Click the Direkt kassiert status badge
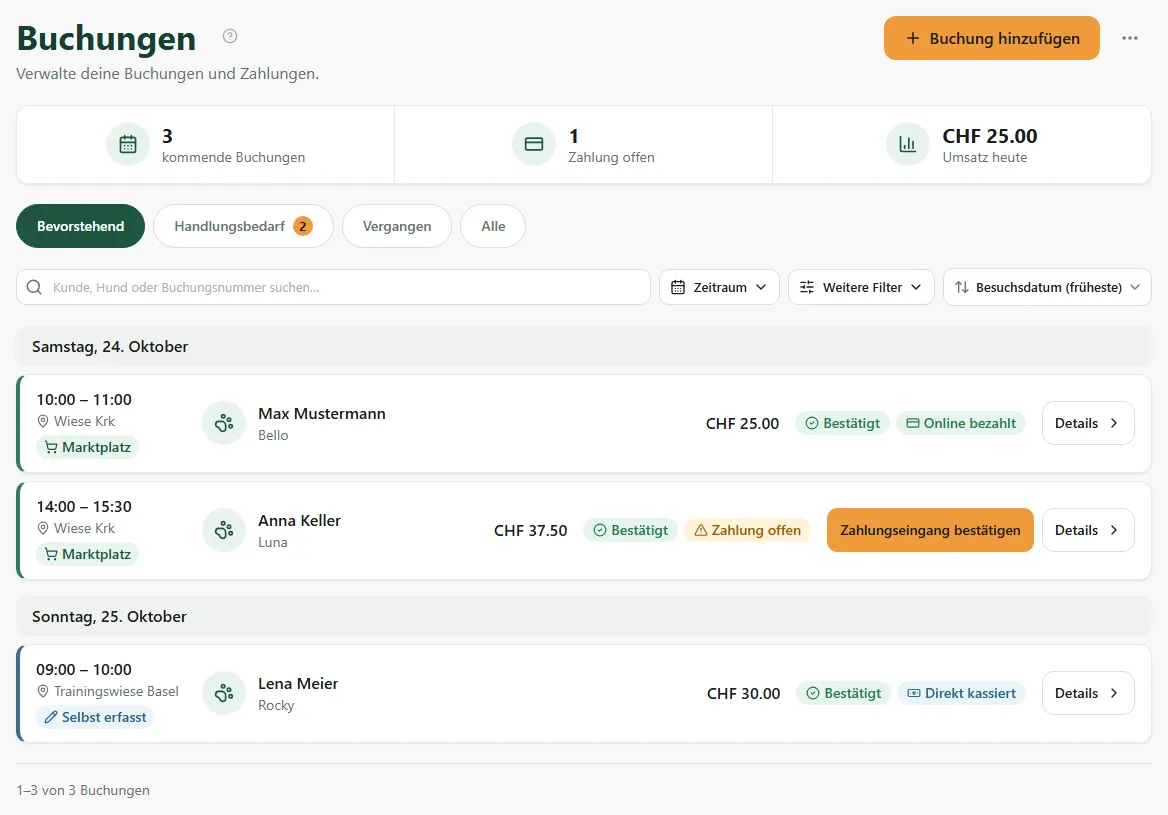 pos(962,694)
